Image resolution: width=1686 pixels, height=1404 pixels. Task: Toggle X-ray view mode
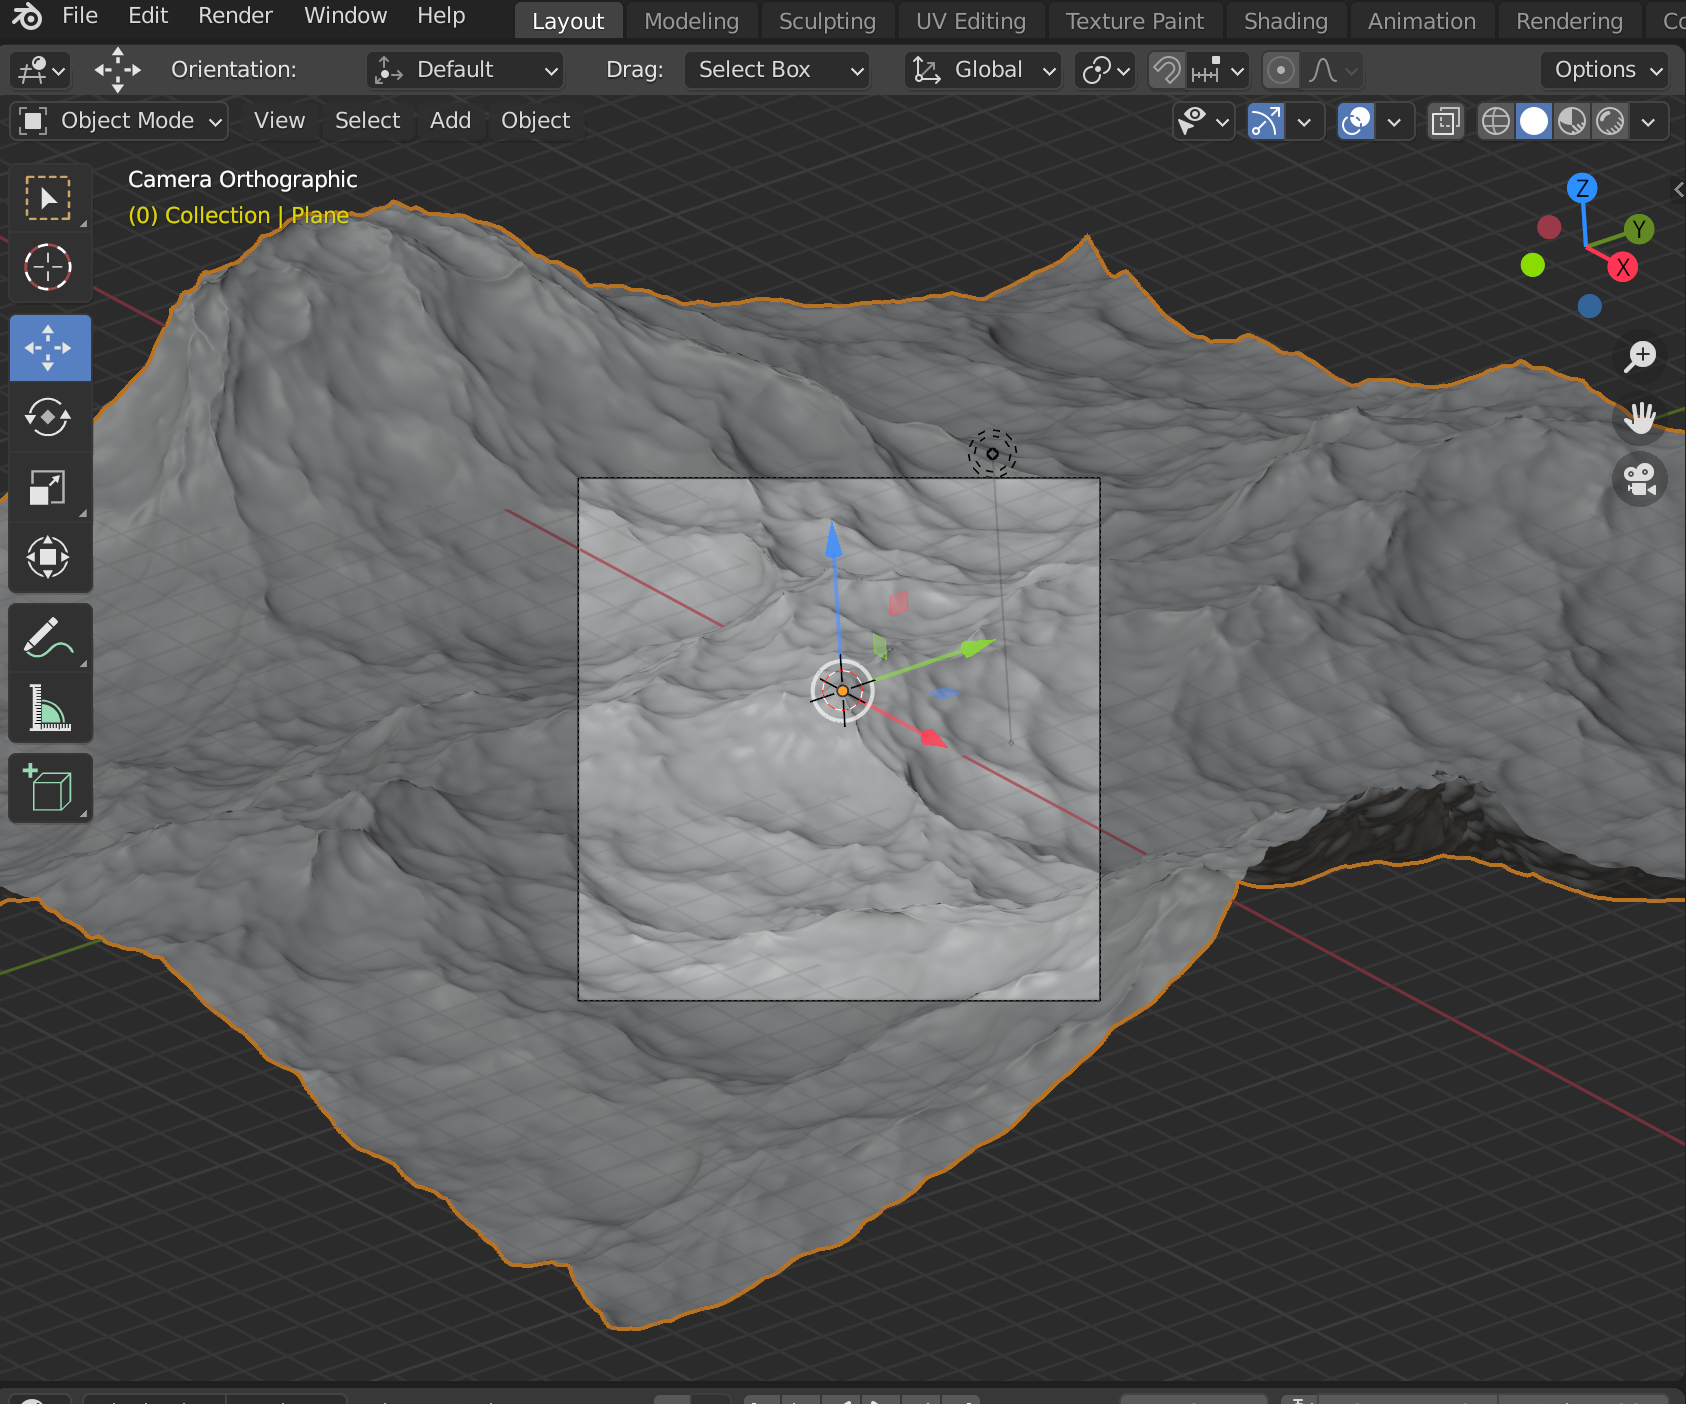pos(1445,122)
